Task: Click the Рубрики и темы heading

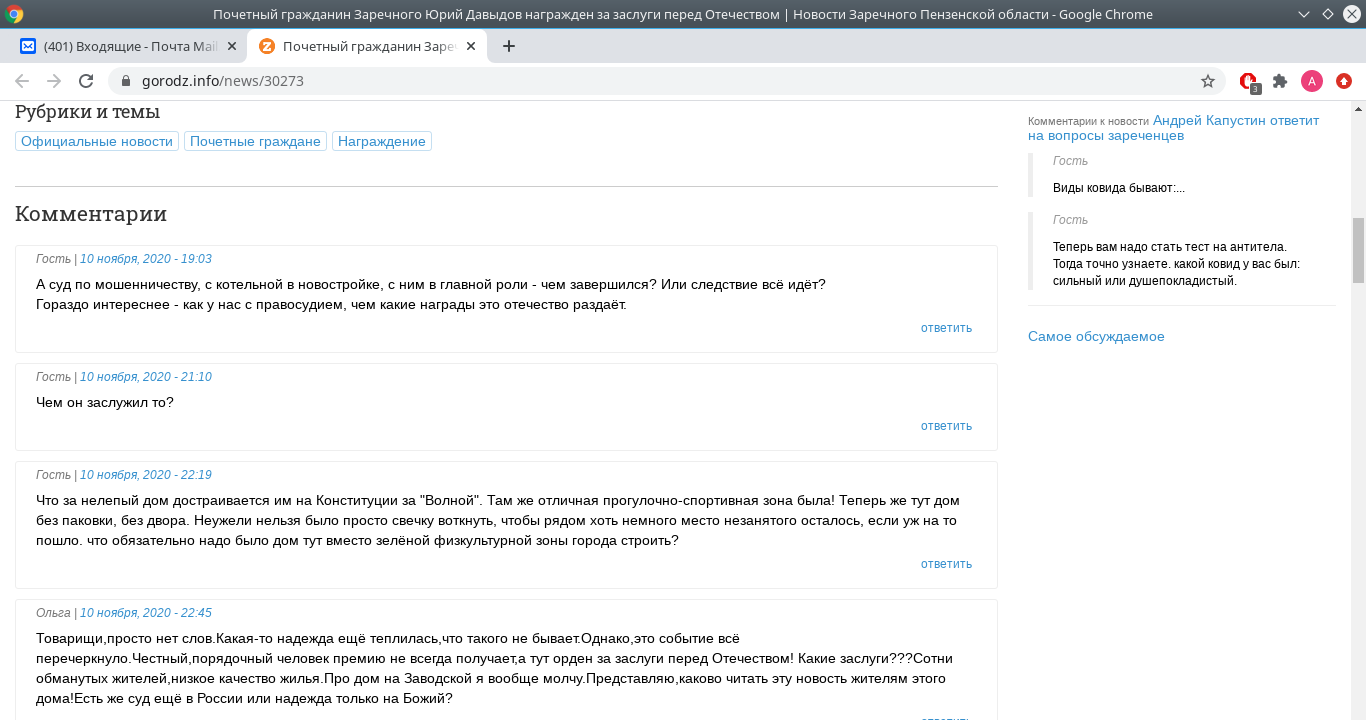Action: pyautogui.click(x=87, y=112)
